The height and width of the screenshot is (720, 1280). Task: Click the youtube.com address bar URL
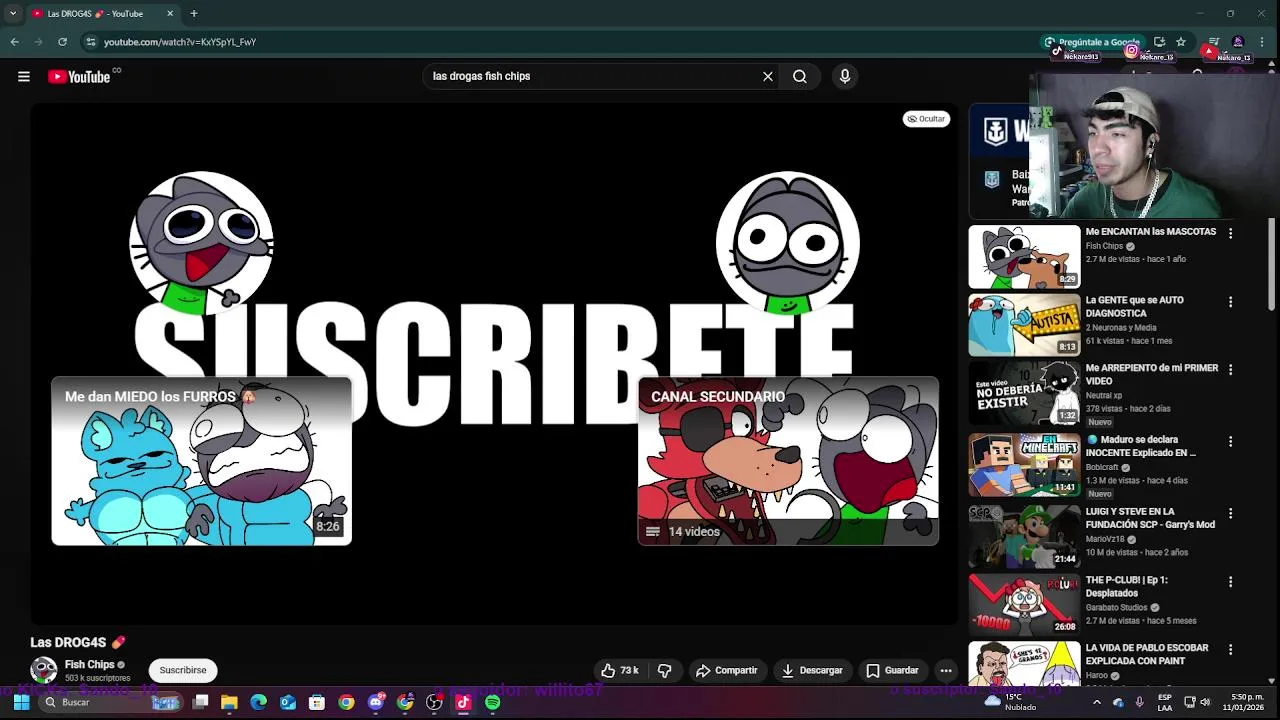(x=180, y=42)
